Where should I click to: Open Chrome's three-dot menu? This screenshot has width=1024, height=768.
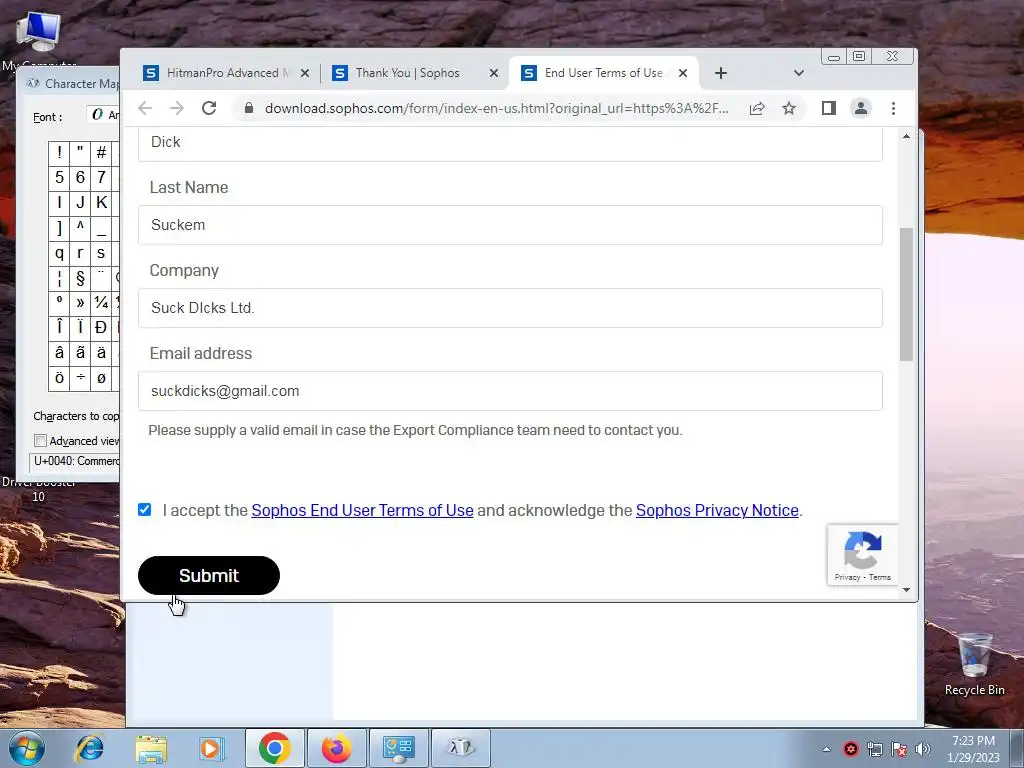(893, 108)
